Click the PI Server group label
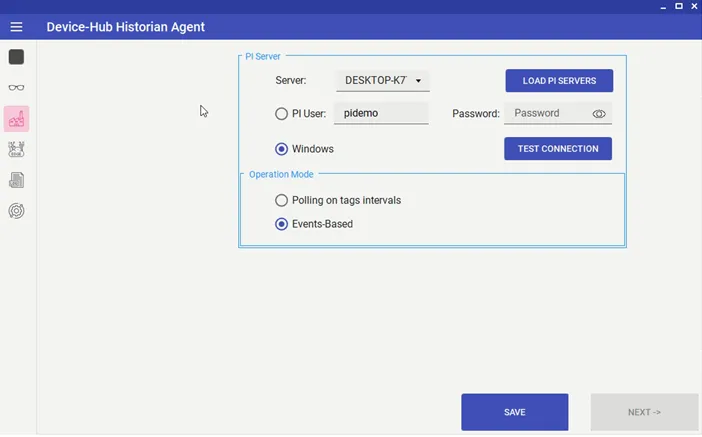 coord(263,56)
